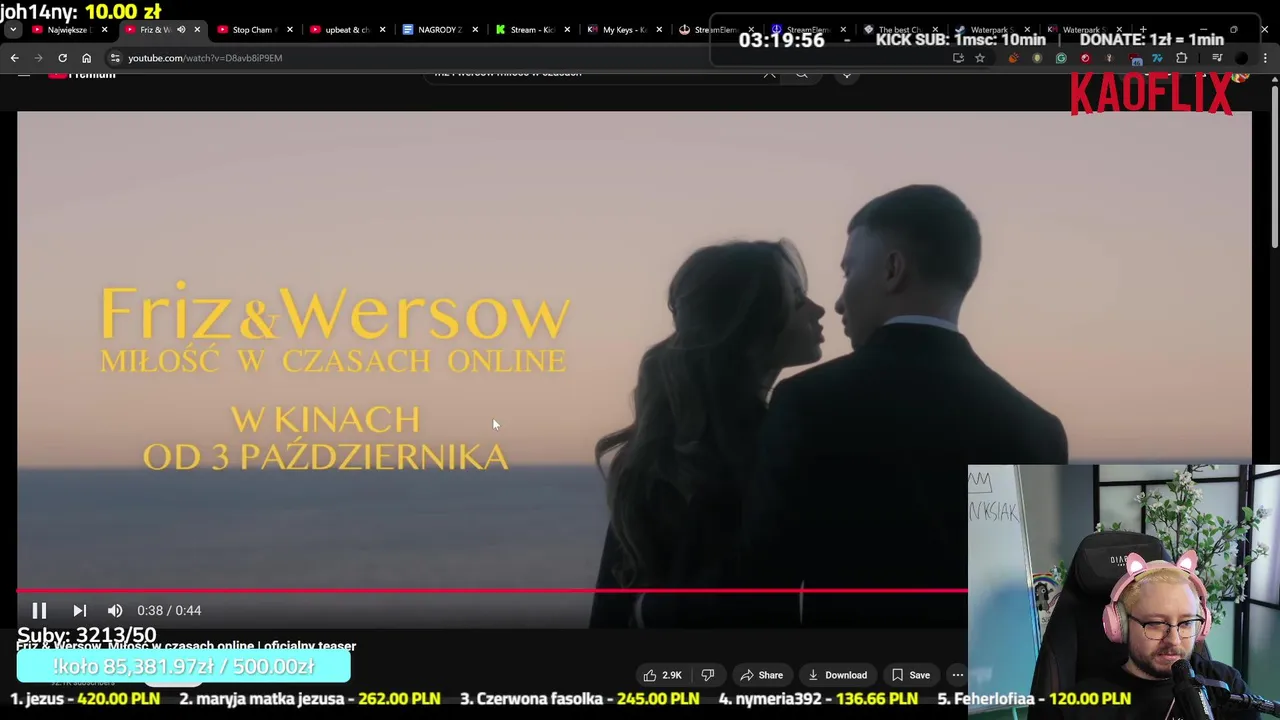This screenshot has width=1280, height=720.
Task: Open the browser home page
Action: (x=86, y=58)
